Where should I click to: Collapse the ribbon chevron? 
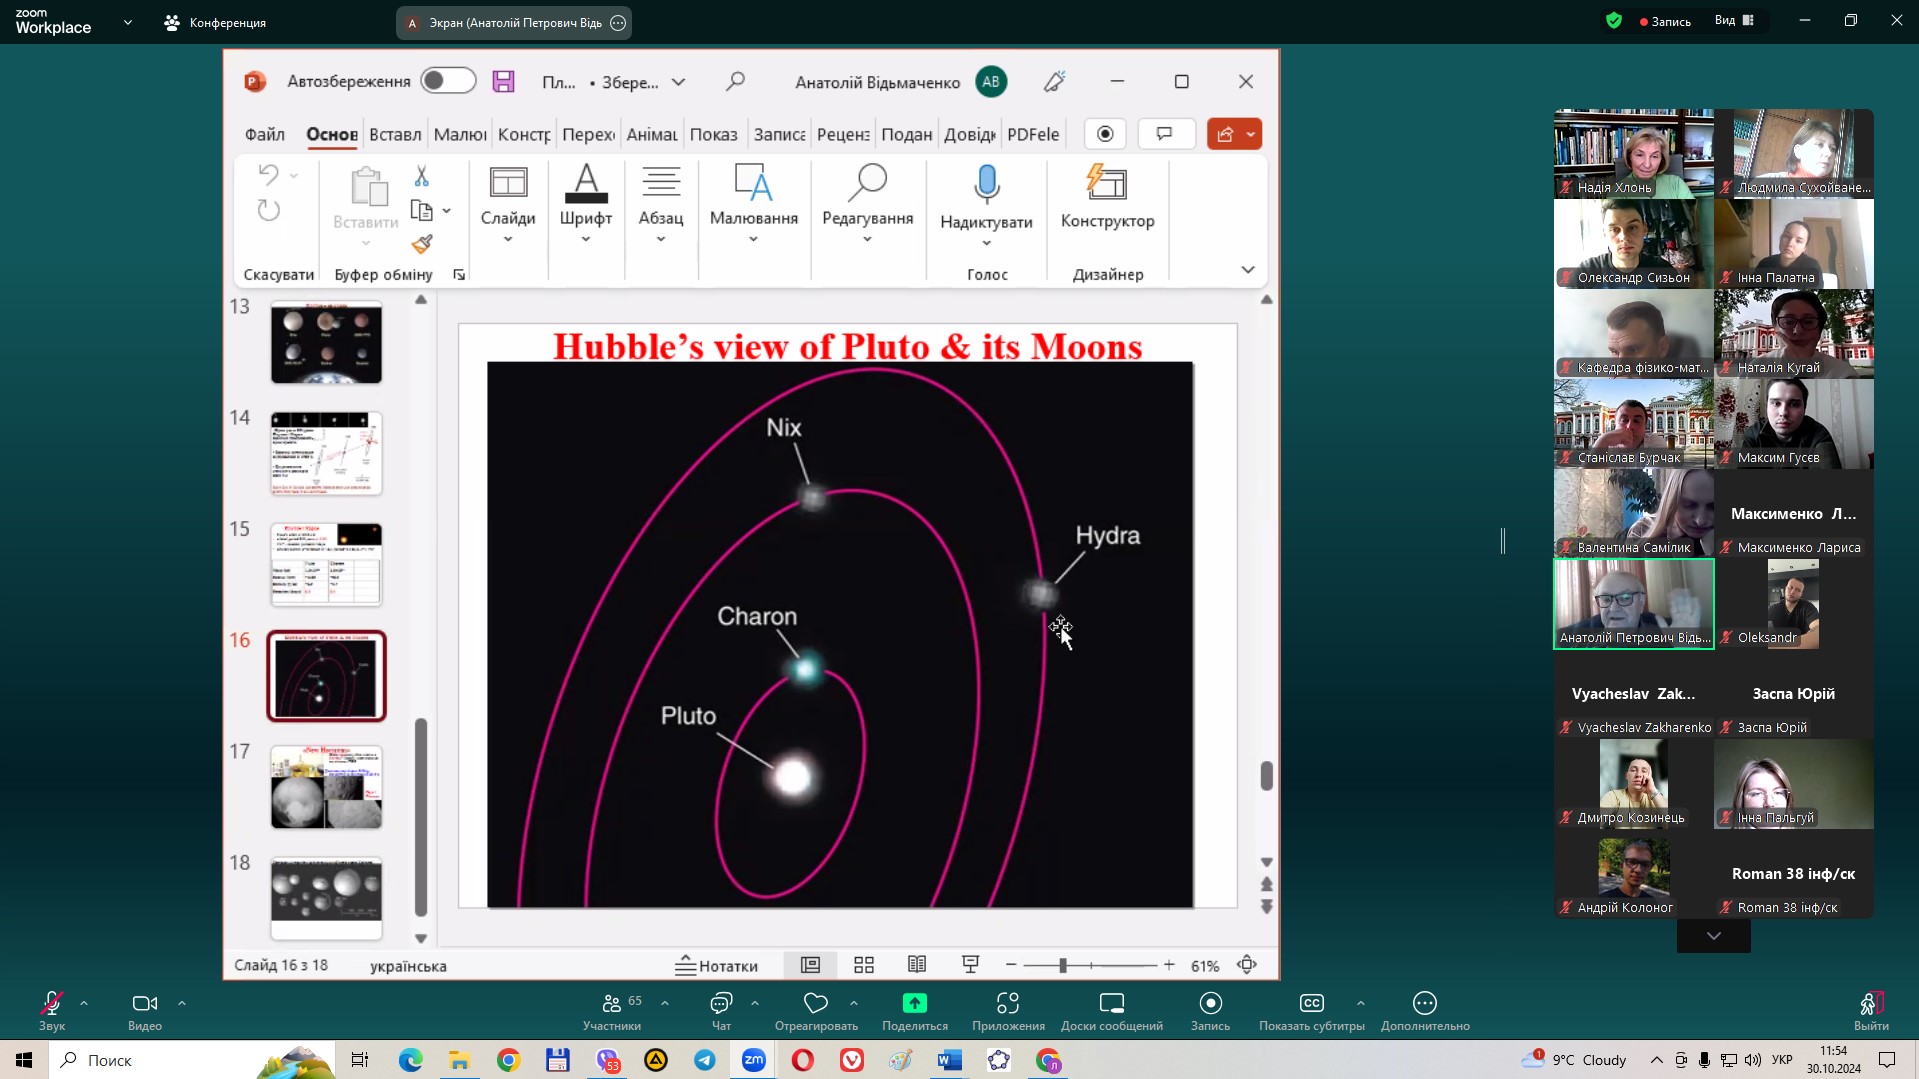(x=1248, y=270)
